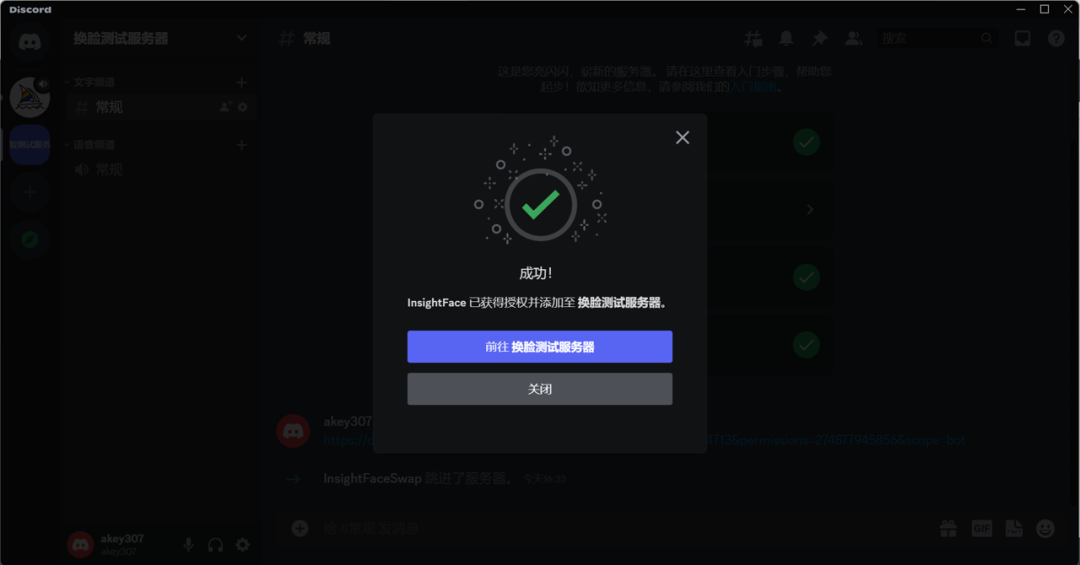Click the 前往 换脸测试服务器 button
The image size is (1080, 565).
click(x=539, y=347)
